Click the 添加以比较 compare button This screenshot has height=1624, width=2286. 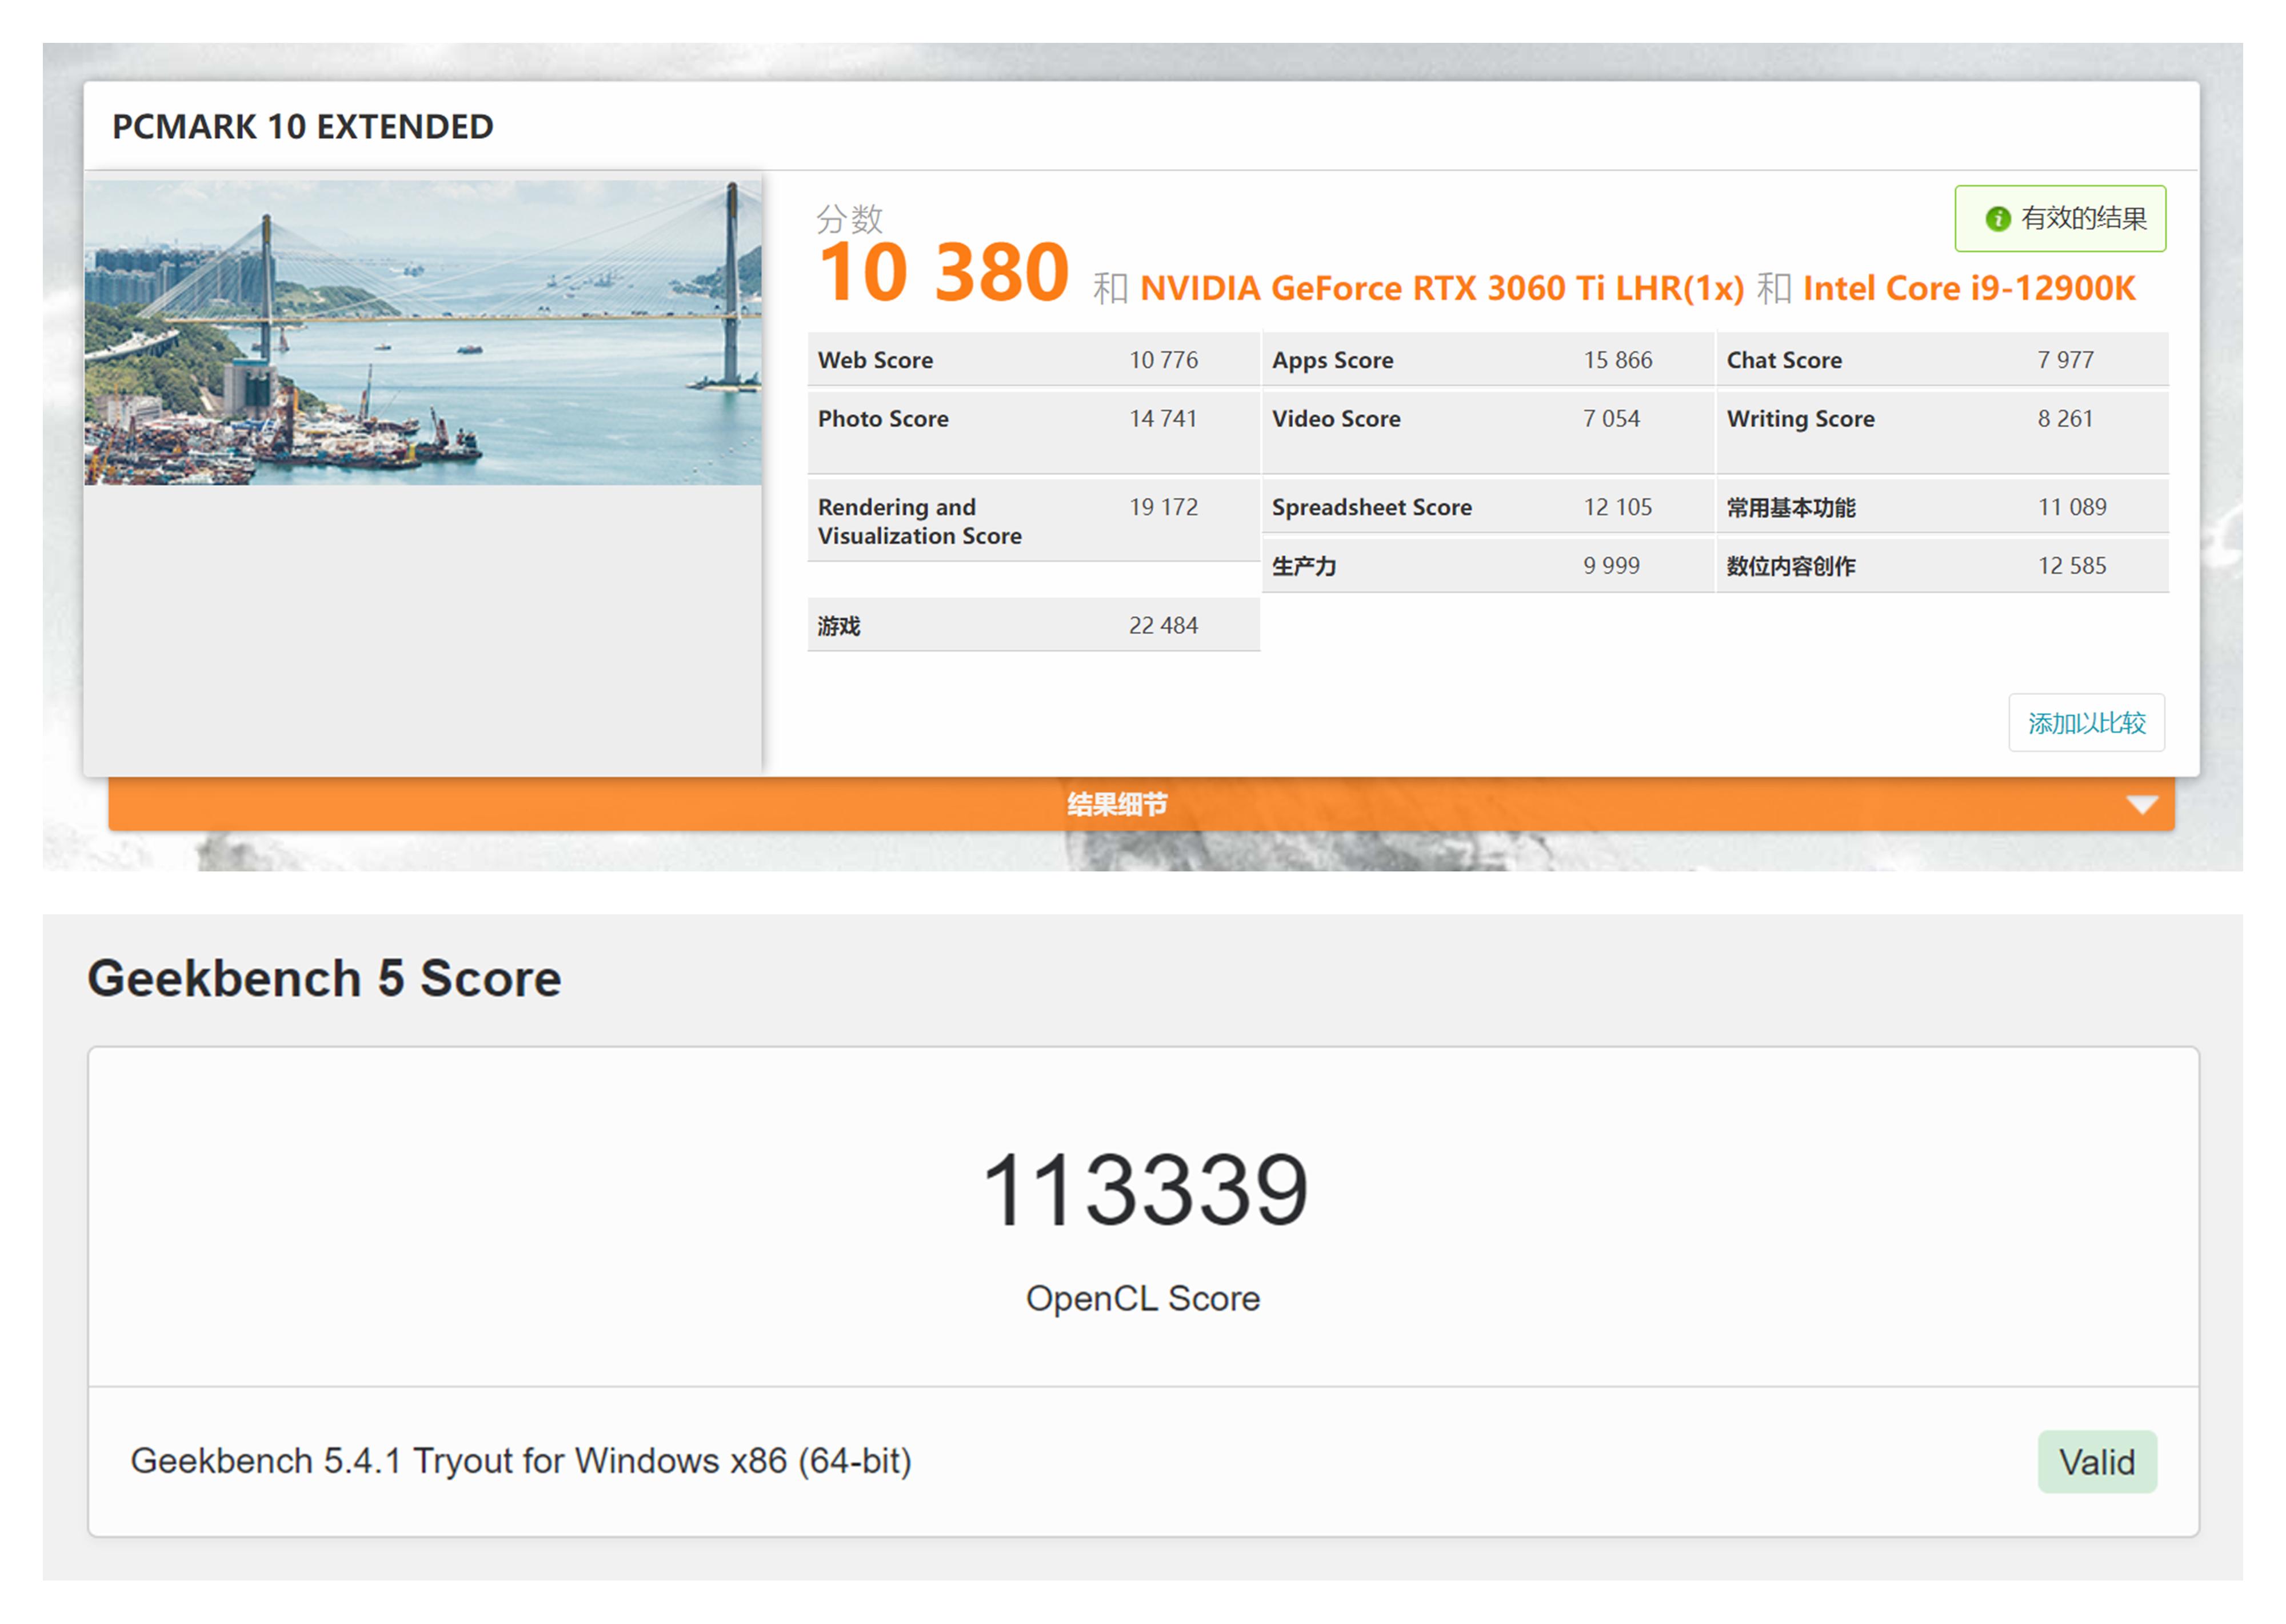[2086, 723]
